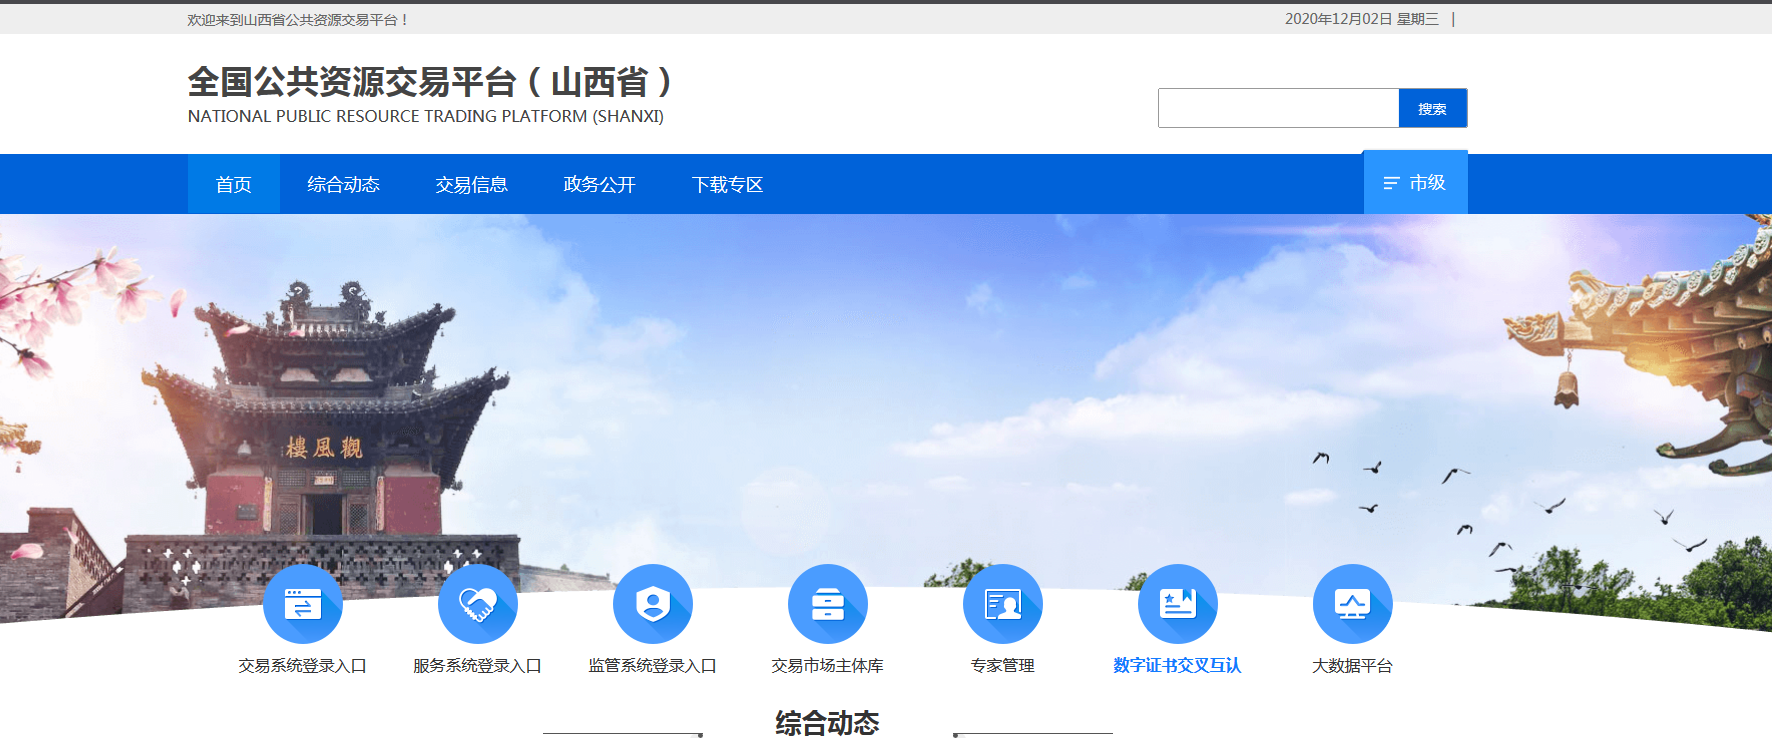
Task: Open the 交易市场主体库 archive icon
Action: click(827, 604)
